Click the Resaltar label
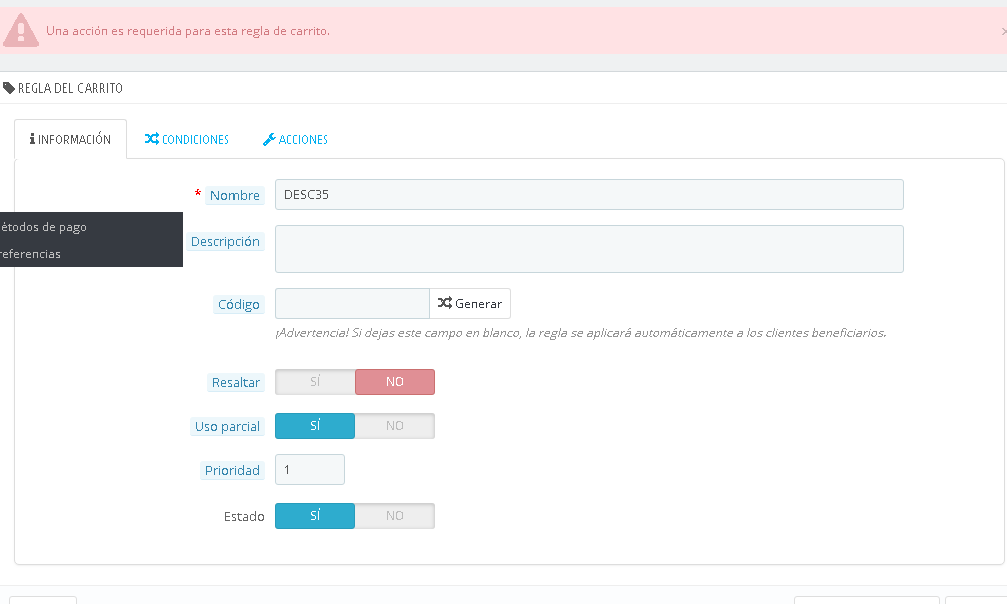The height and width of the screenshot is (604, 1007). coord(236,382)
